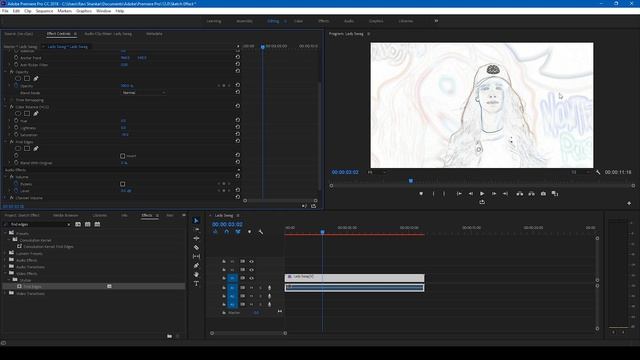Image resolution: width=640 pixels, height=360 pixels.
Task: Open the Comparison View button
Action: tap(555, 193)
